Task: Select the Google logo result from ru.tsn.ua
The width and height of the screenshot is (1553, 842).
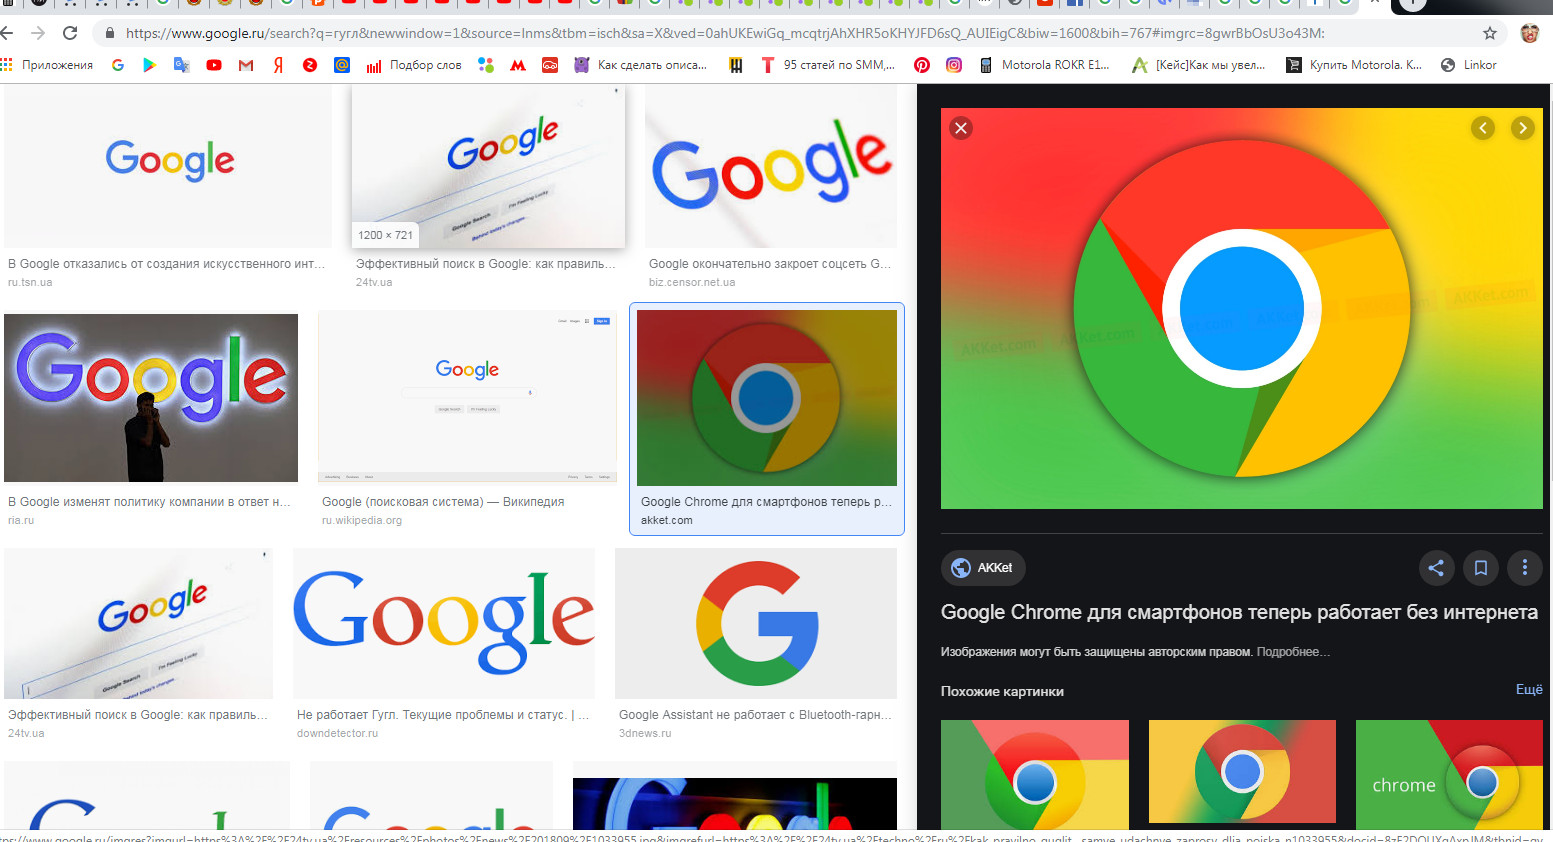Action: click(x=168, y=166)
